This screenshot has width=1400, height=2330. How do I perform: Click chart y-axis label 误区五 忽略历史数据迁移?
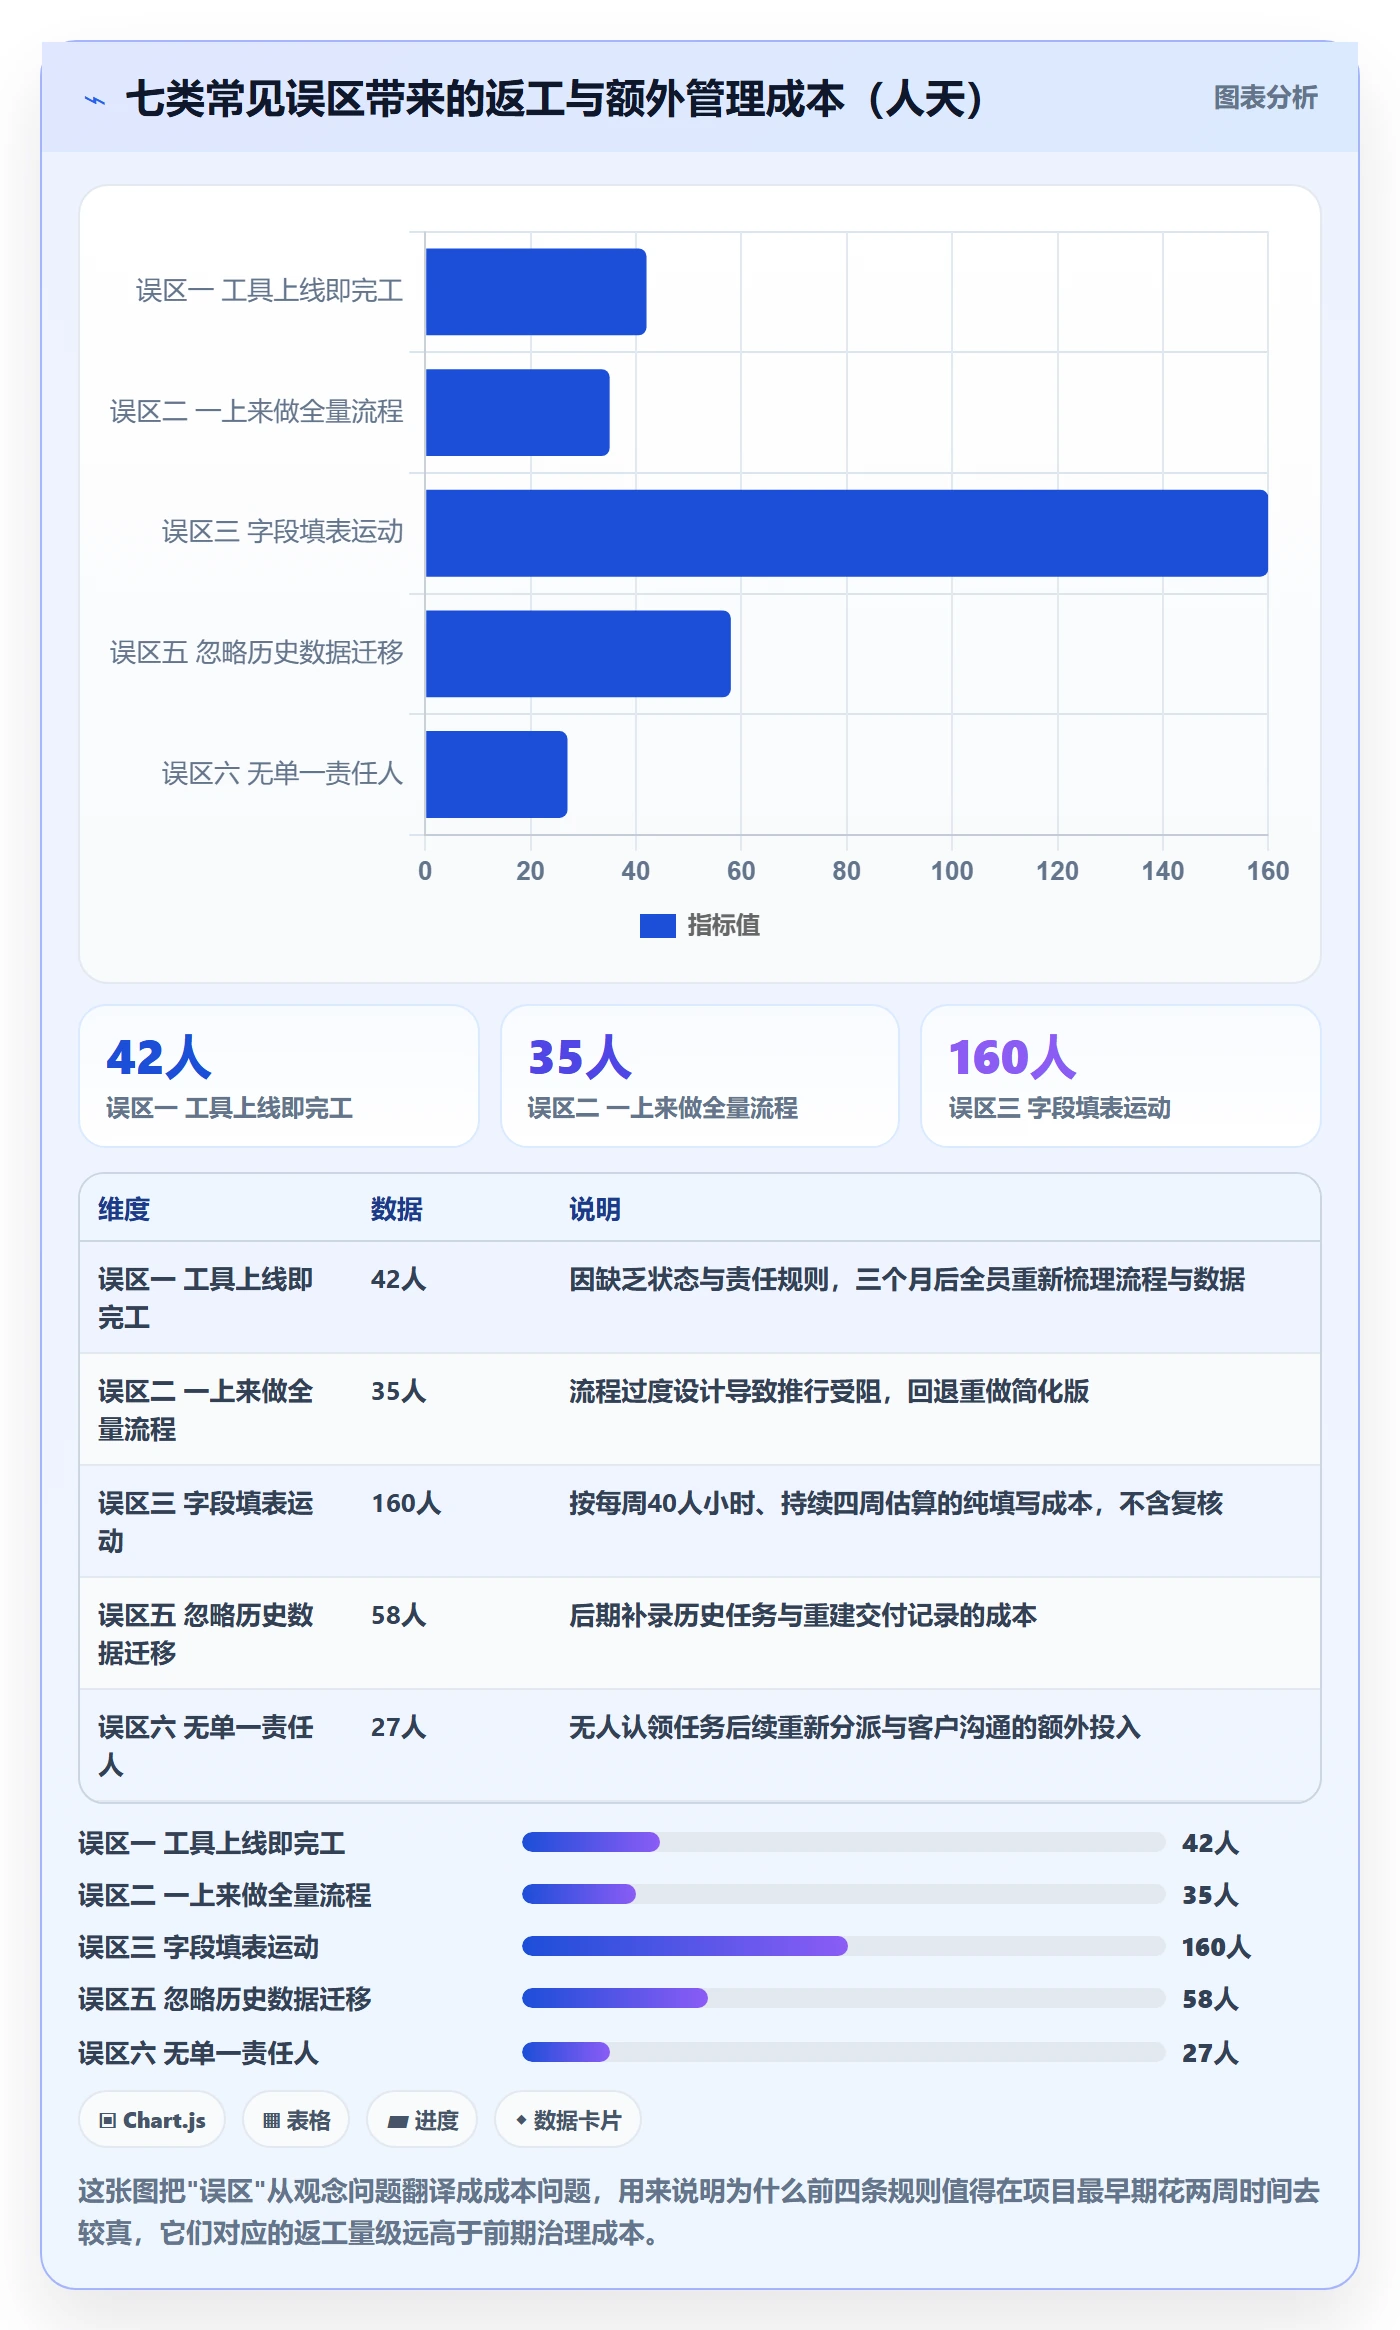pyautogui.click(x=257, y=653)
